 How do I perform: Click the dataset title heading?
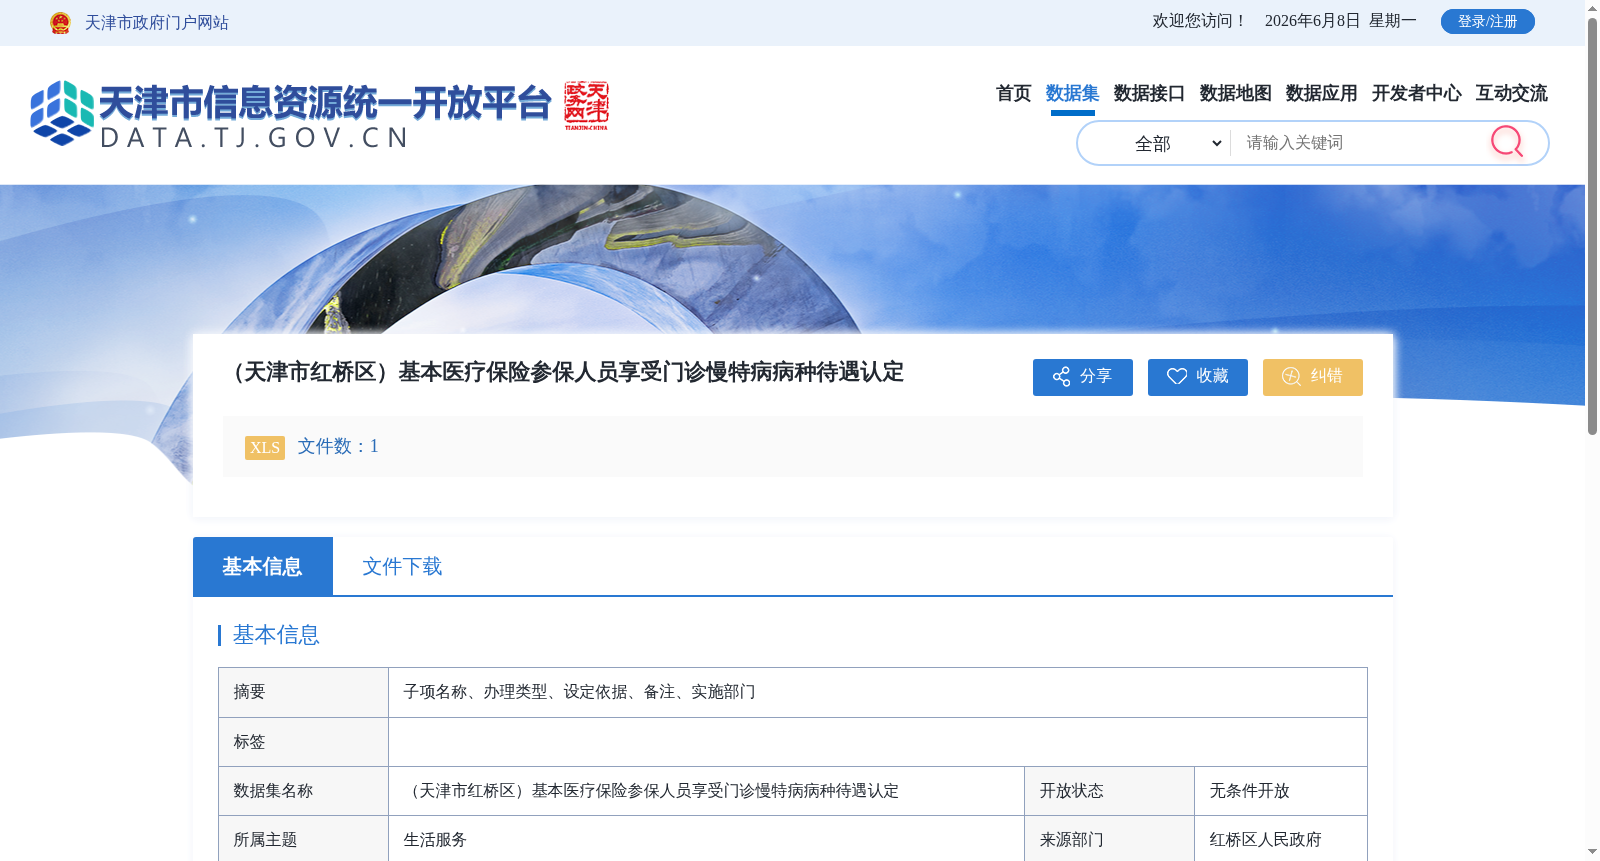(564, 372)
